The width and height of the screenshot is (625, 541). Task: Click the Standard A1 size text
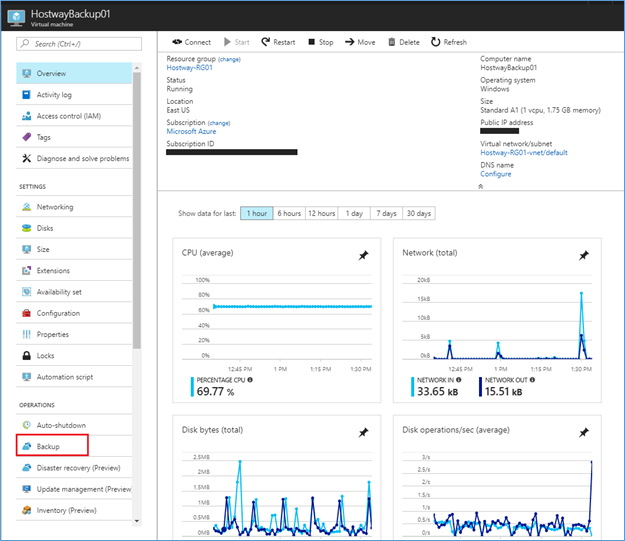540,110
